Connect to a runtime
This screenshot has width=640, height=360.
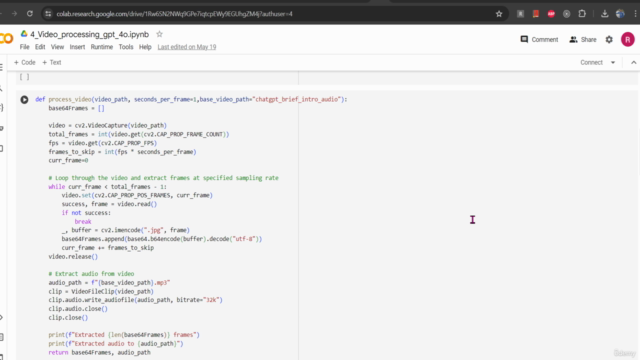[591, 62]
